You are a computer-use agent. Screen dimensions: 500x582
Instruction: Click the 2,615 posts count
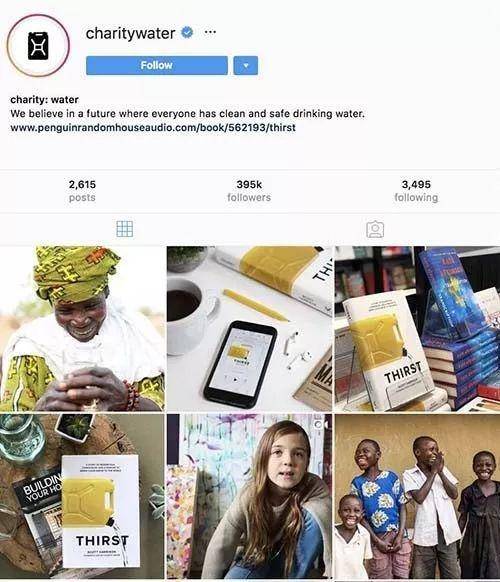(82, 191)
